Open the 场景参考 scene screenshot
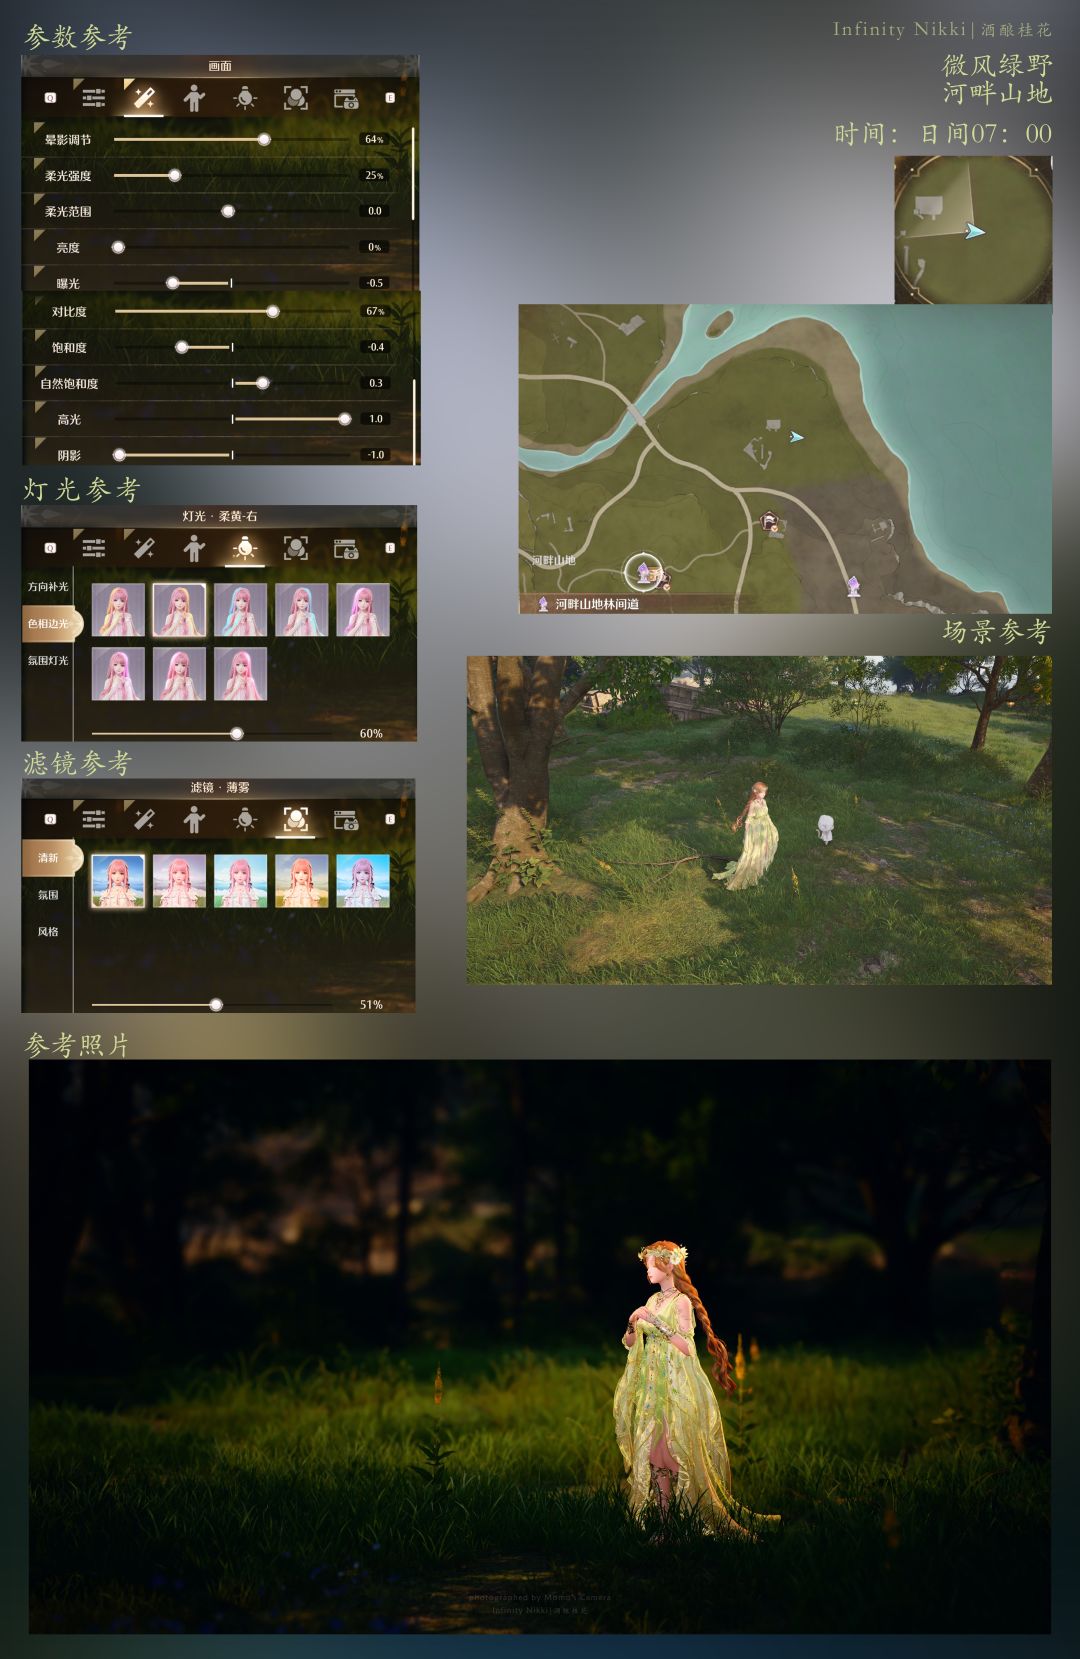Viewport: 1080px width, 1659px height. 759,820
